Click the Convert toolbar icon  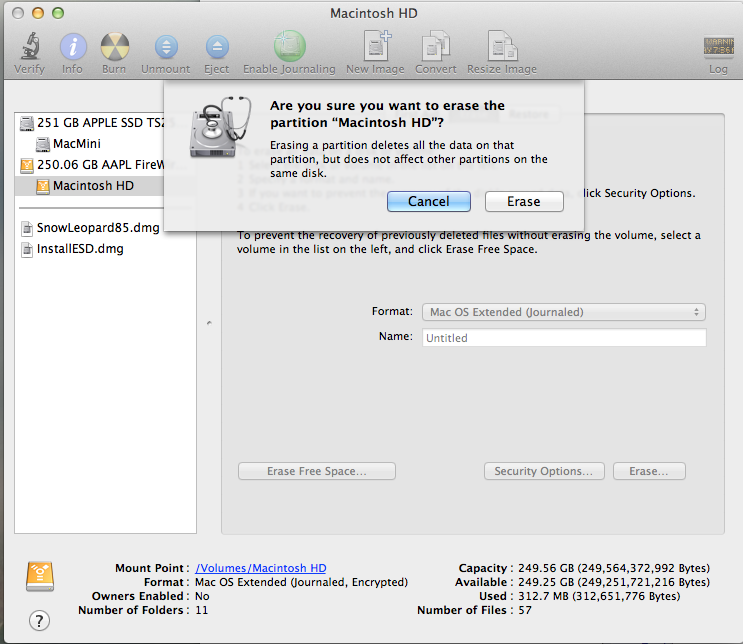pos(435,45)
